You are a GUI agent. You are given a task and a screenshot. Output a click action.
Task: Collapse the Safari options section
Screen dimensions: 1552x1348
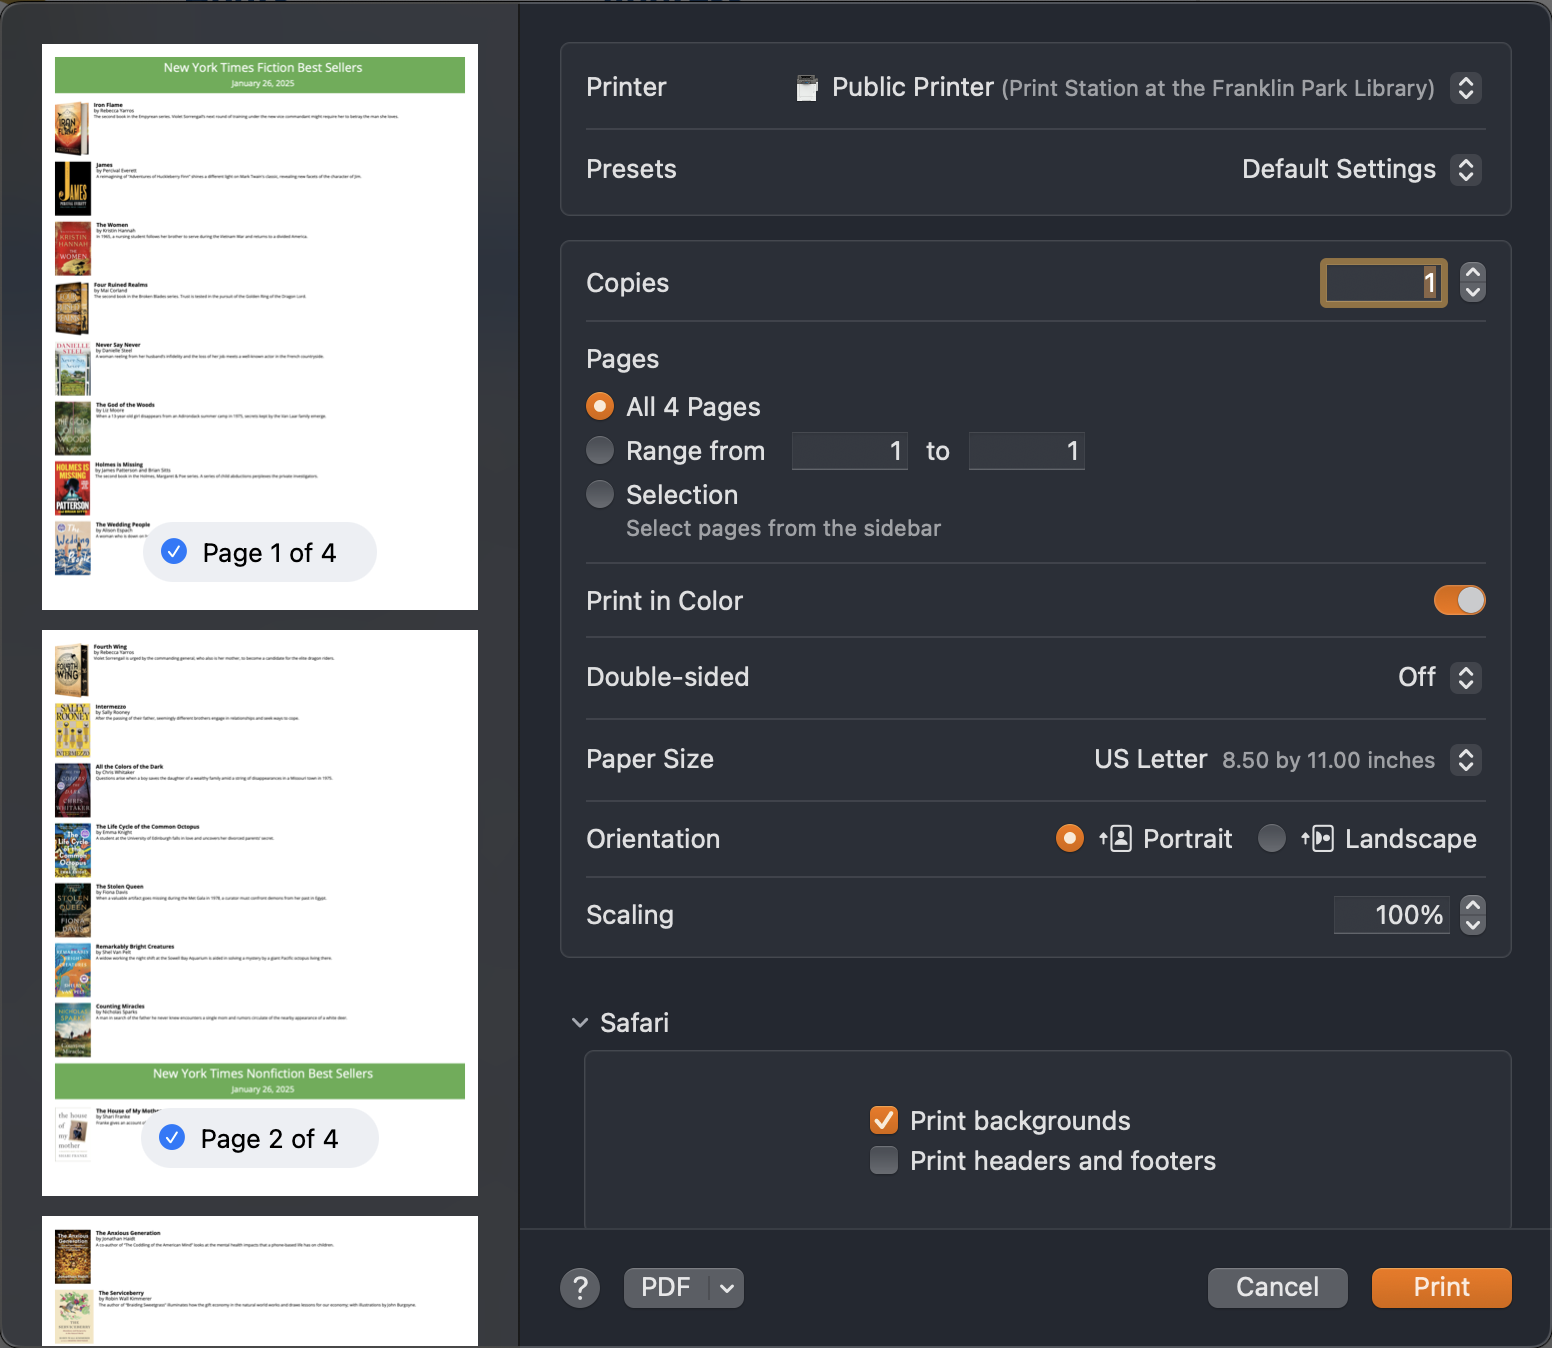580,1023
